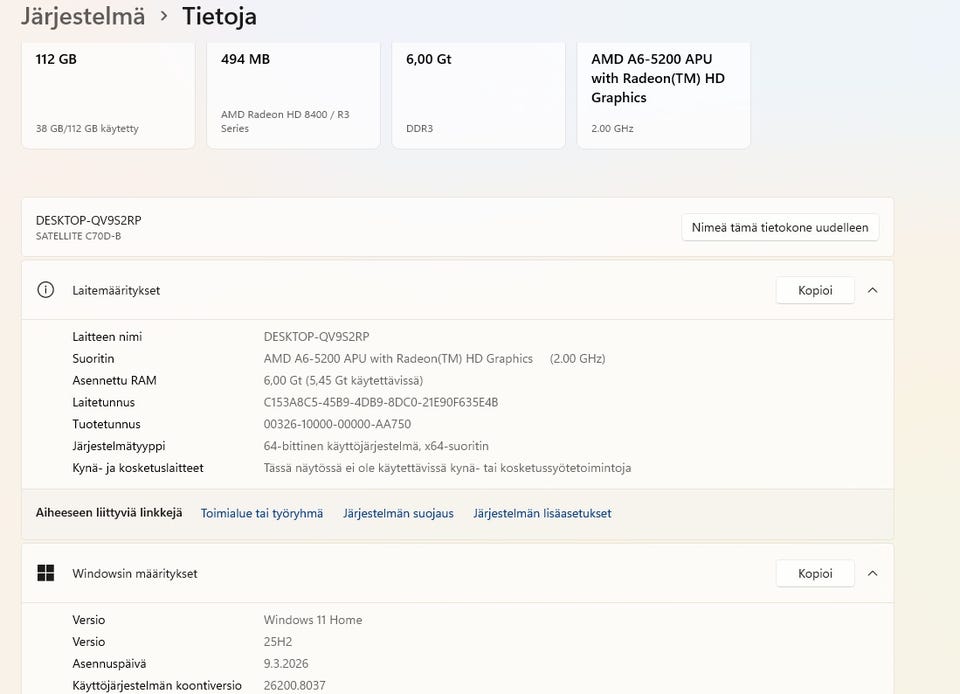Click the Windows logo icon beside Windowsin määritykset
Image resolution: width=960 pixels, height=694 pixels.
tap(45, 573)
